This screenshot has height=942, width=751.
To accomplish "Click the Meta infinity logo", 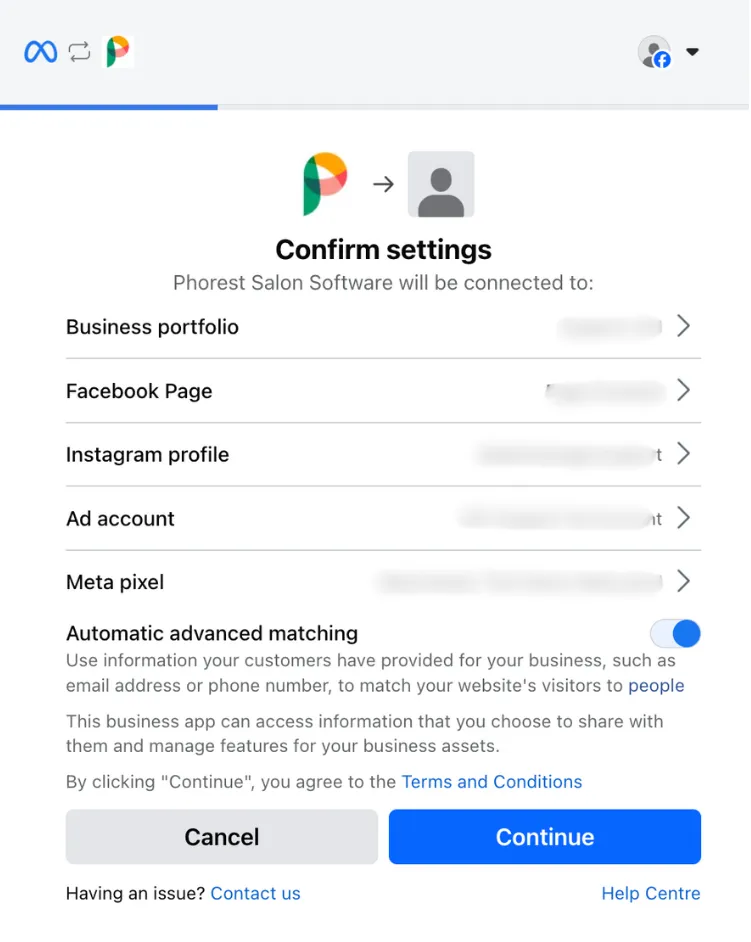I will [x=41, y=52].
